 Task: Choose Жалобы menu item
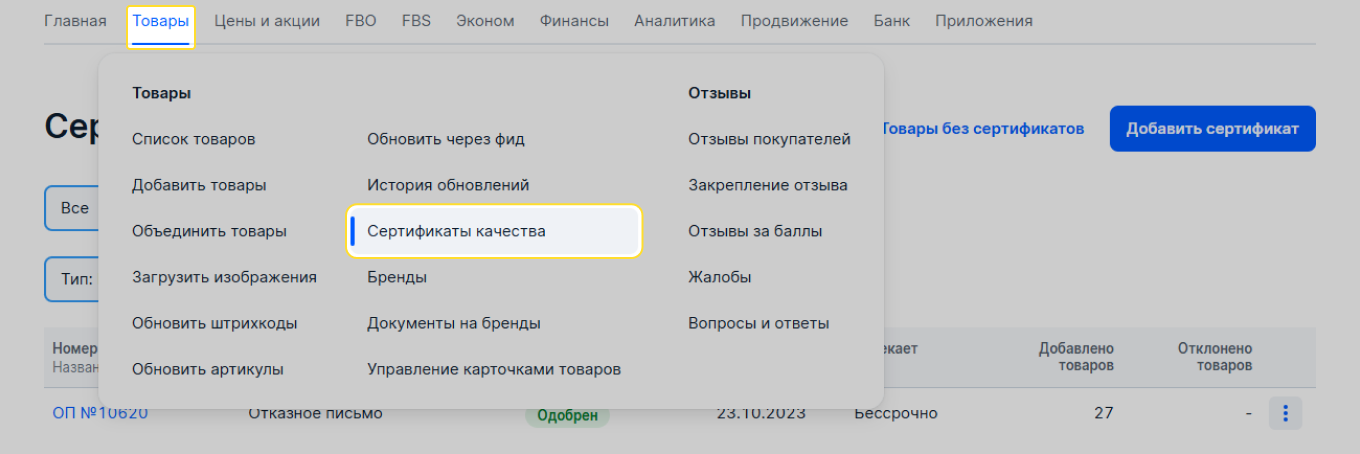tap(720, 277)
